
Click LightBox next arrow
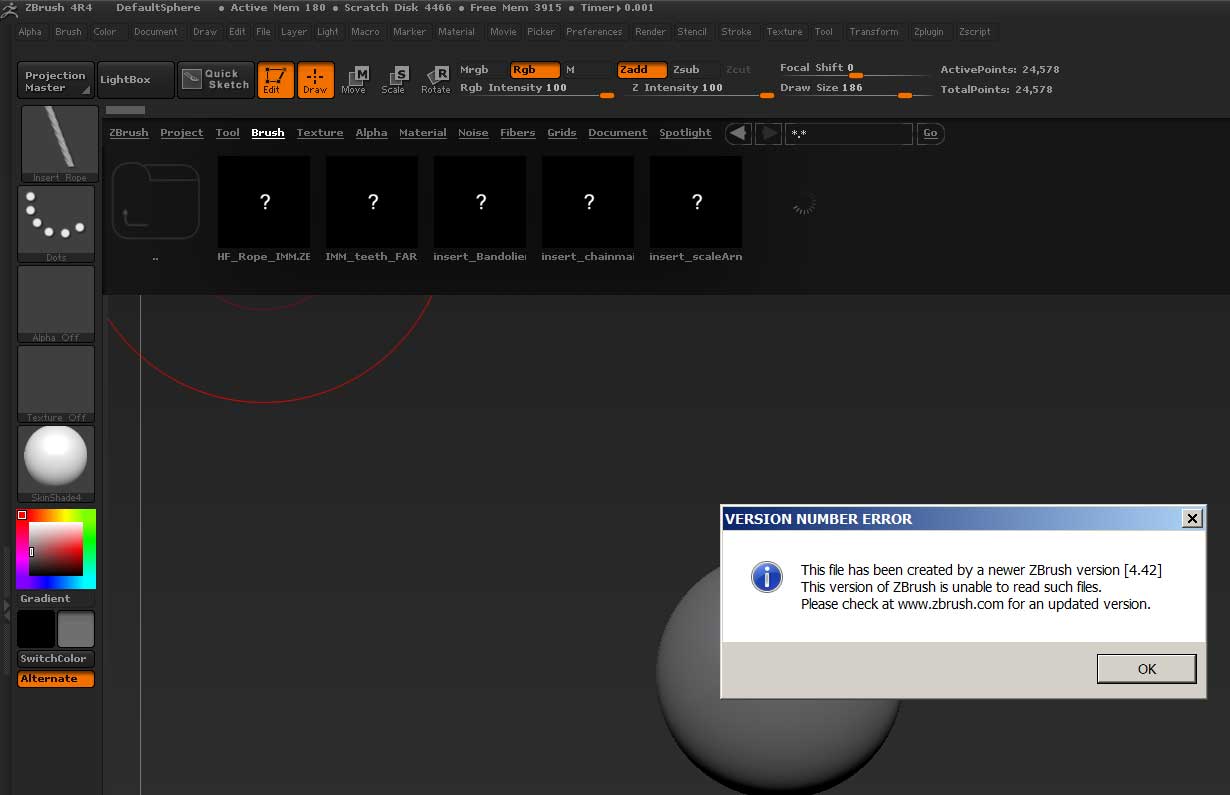pos(768,133)
